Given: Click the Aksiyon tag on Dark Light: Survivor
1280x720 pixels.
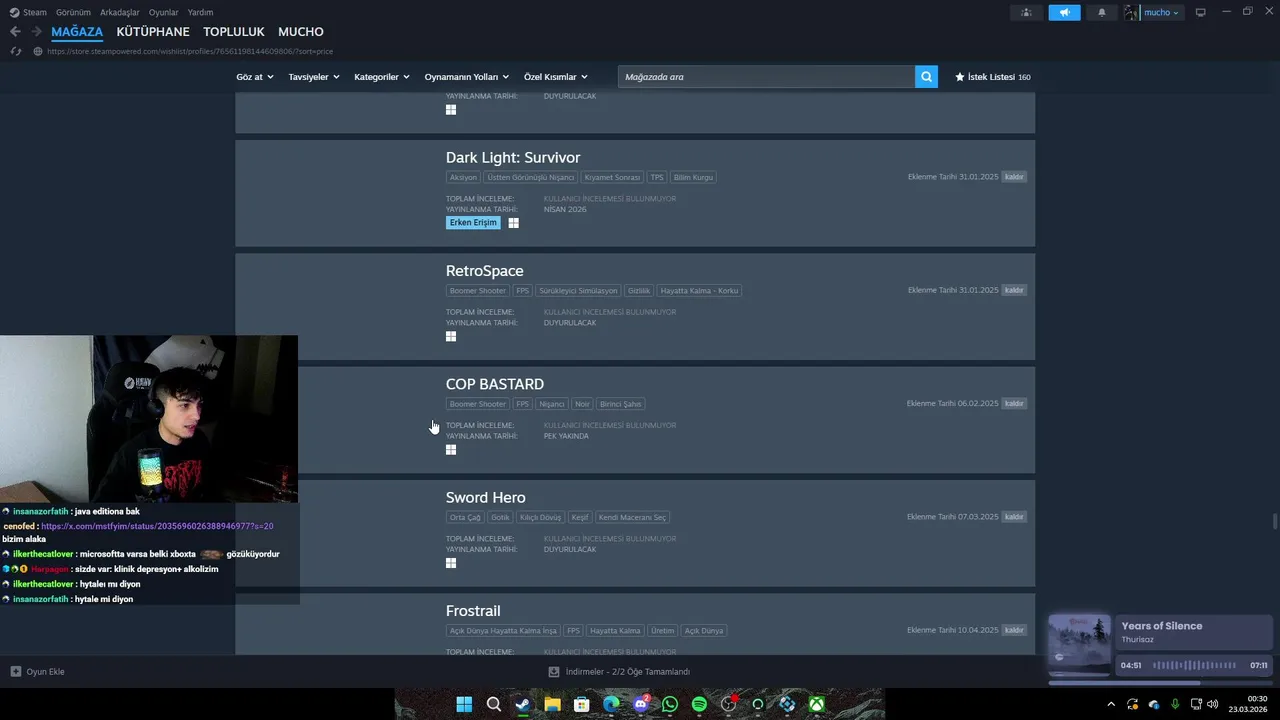Looking at the screenshot, I should [x=463, y=177].
